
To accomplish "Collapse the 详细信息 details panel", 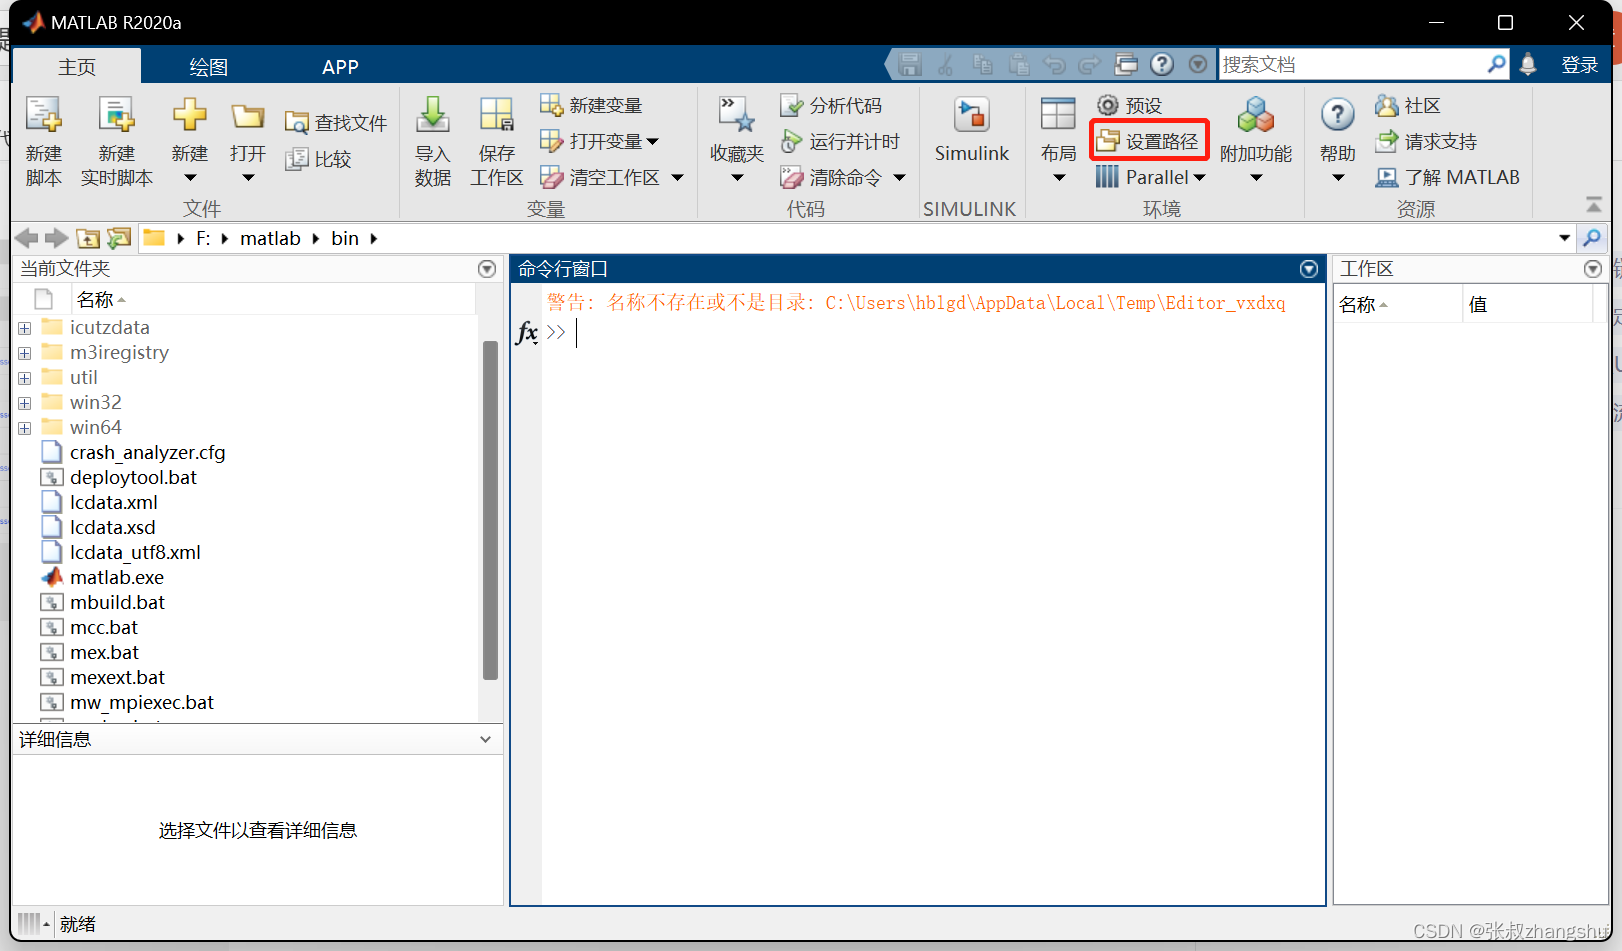I will [x=485, y=740].
